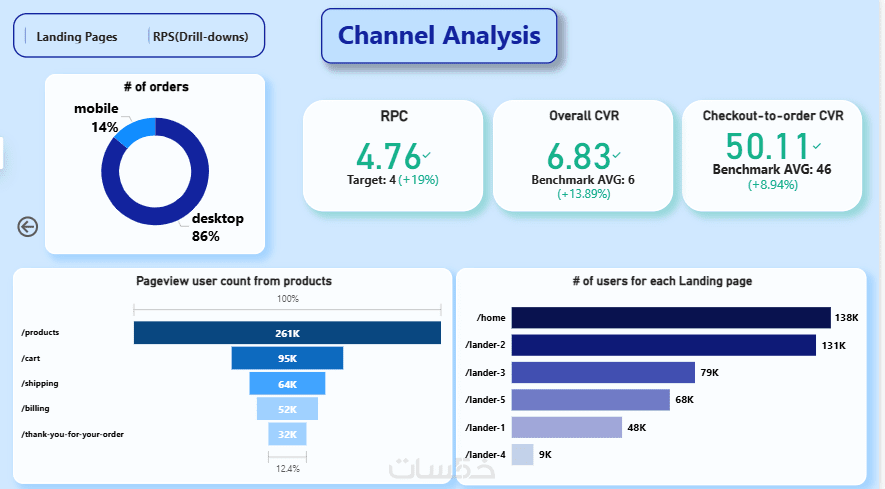Select the /lander-5 bar

tap(591, 400)
